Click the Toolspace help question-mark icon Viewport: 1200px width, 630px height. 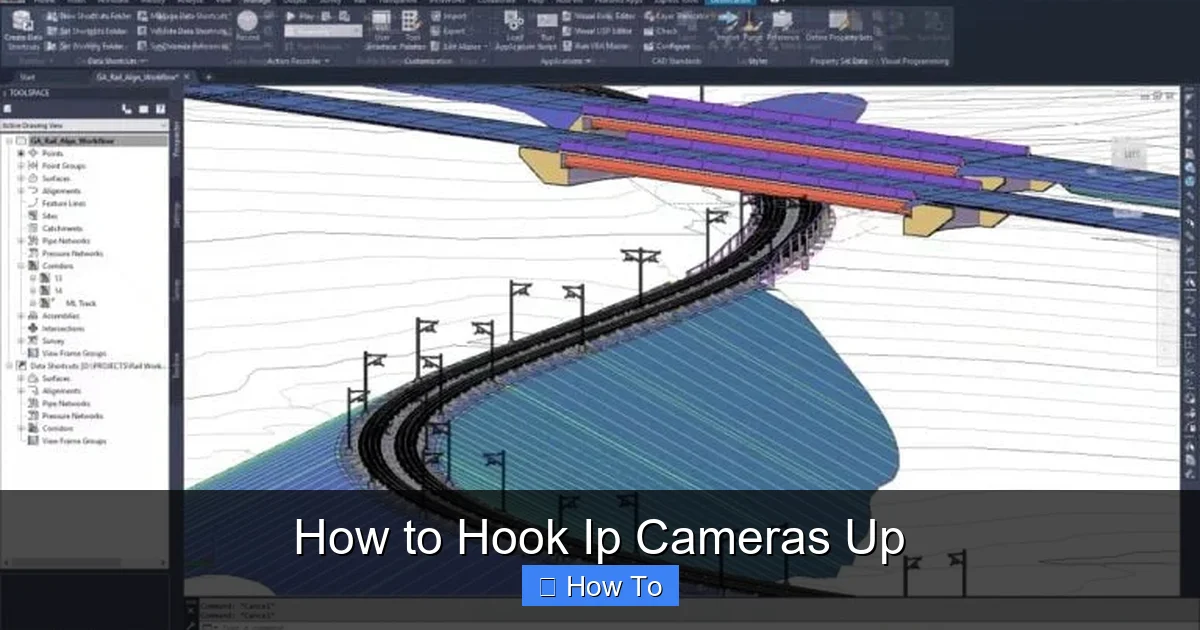(160, 108)
